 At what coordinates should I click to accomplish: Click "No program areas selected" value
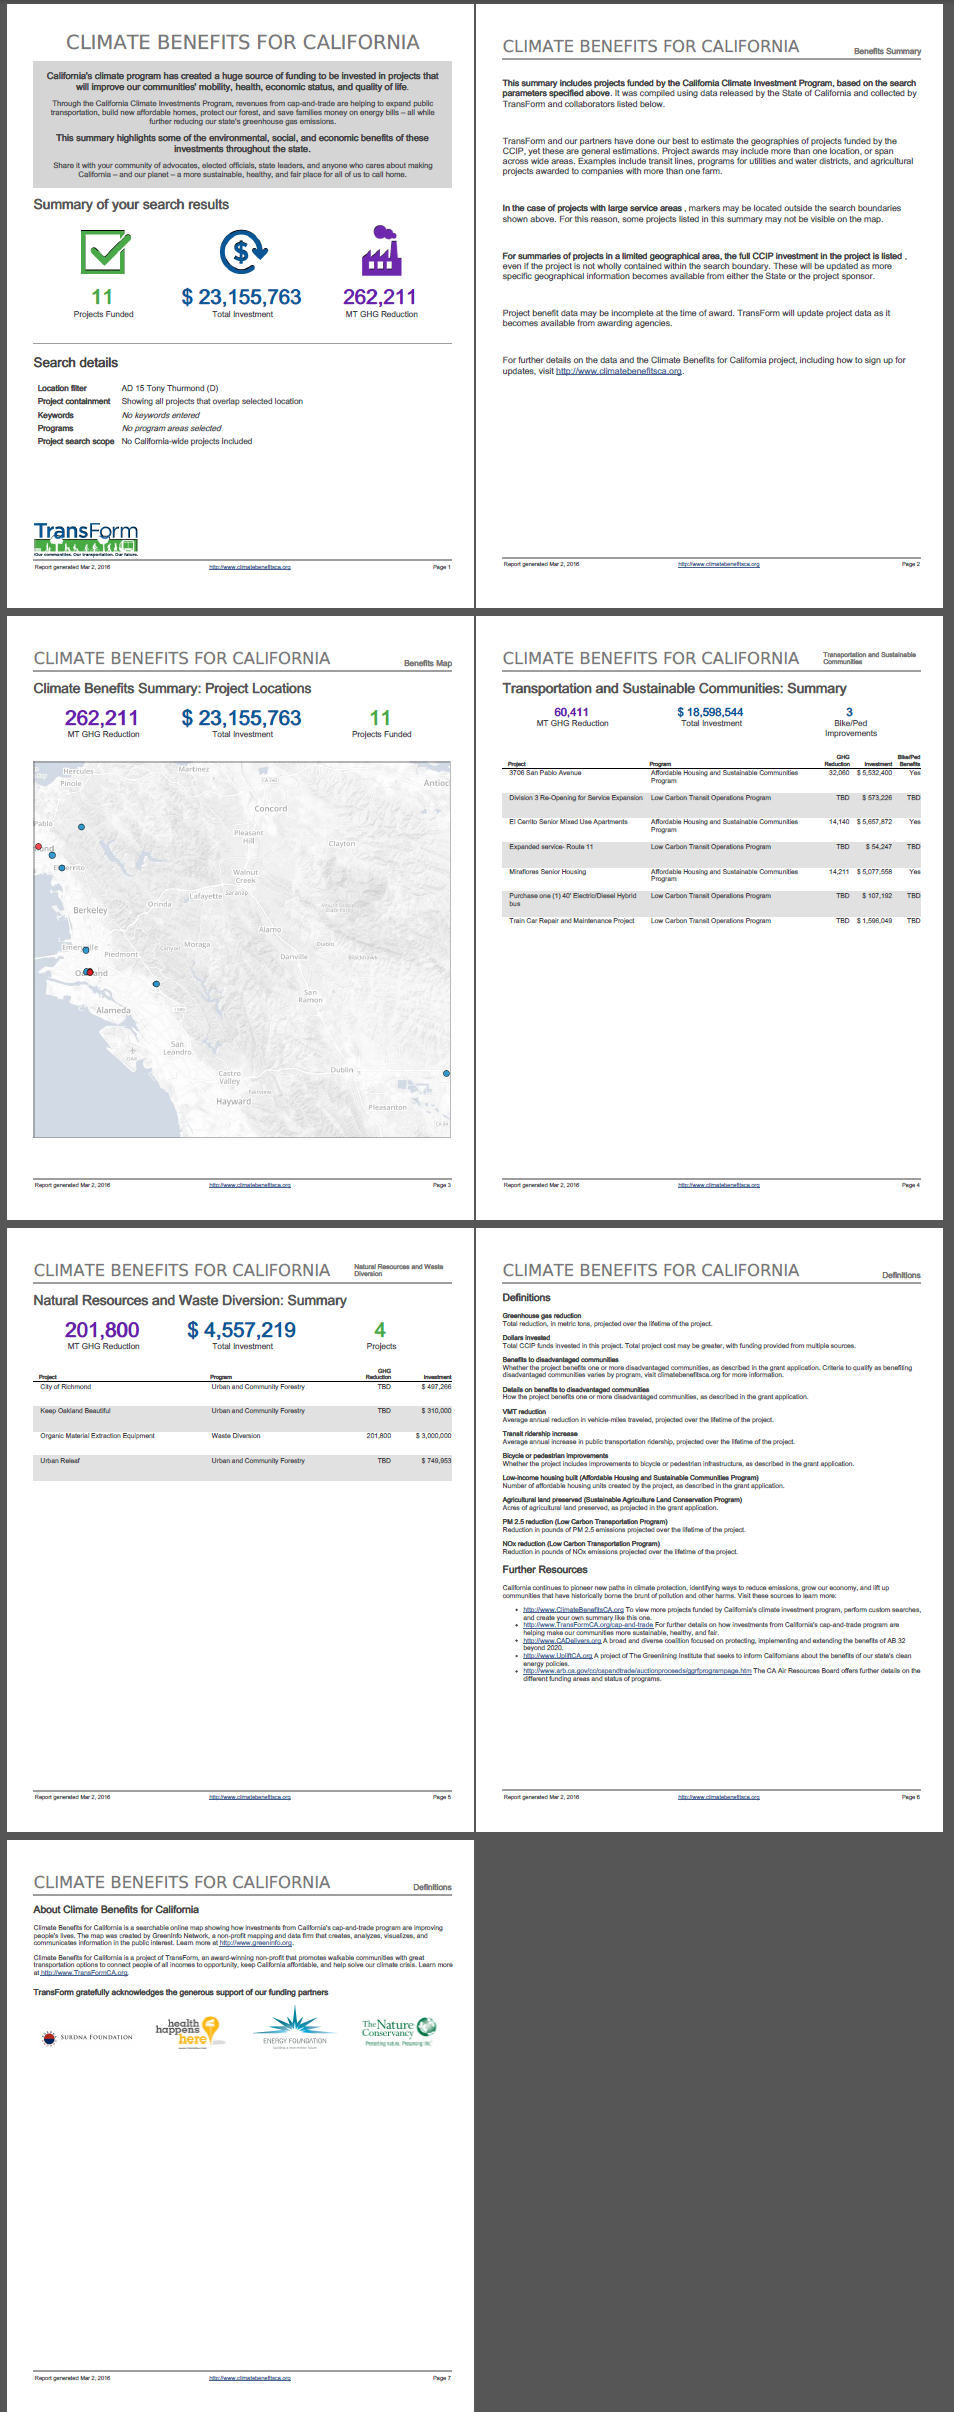(x=172, y=428)
